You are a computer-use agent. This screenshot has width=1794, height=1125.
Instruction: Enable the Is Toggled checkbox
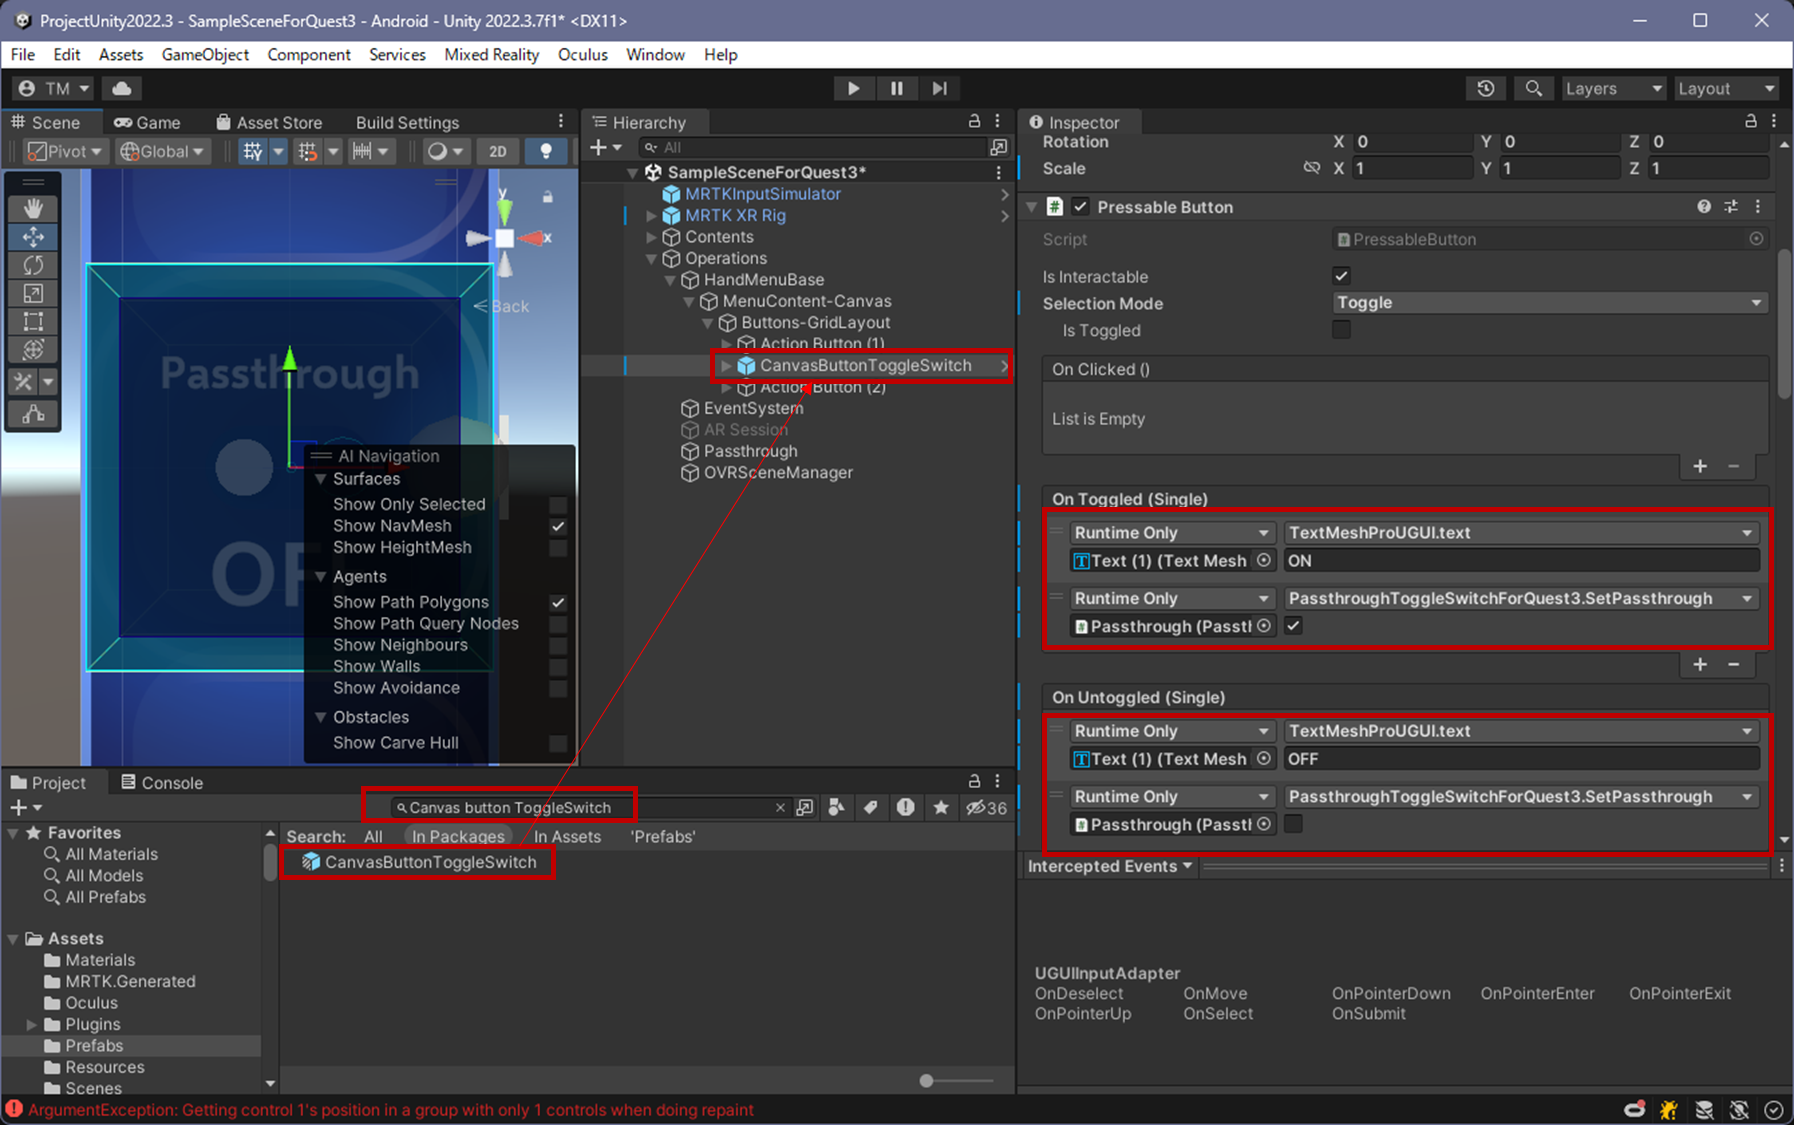1341,330
